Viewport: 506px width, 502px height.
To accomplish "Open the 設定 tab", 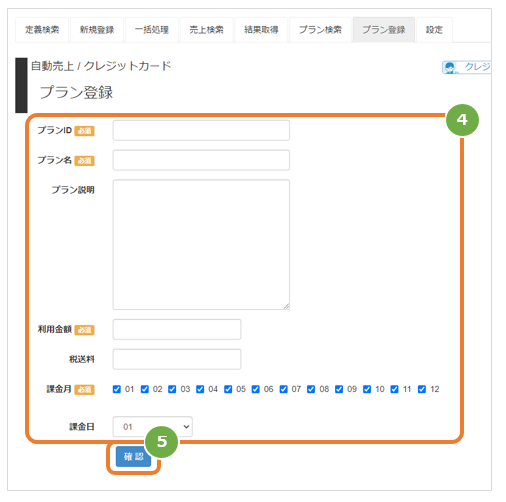I will point(434,30).
